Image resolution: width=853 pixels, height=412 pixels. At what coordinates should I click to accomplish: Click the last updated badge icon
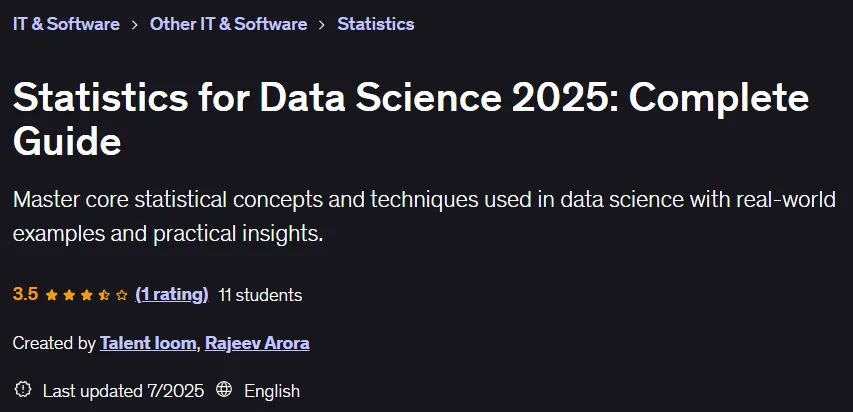pos(23,390)
